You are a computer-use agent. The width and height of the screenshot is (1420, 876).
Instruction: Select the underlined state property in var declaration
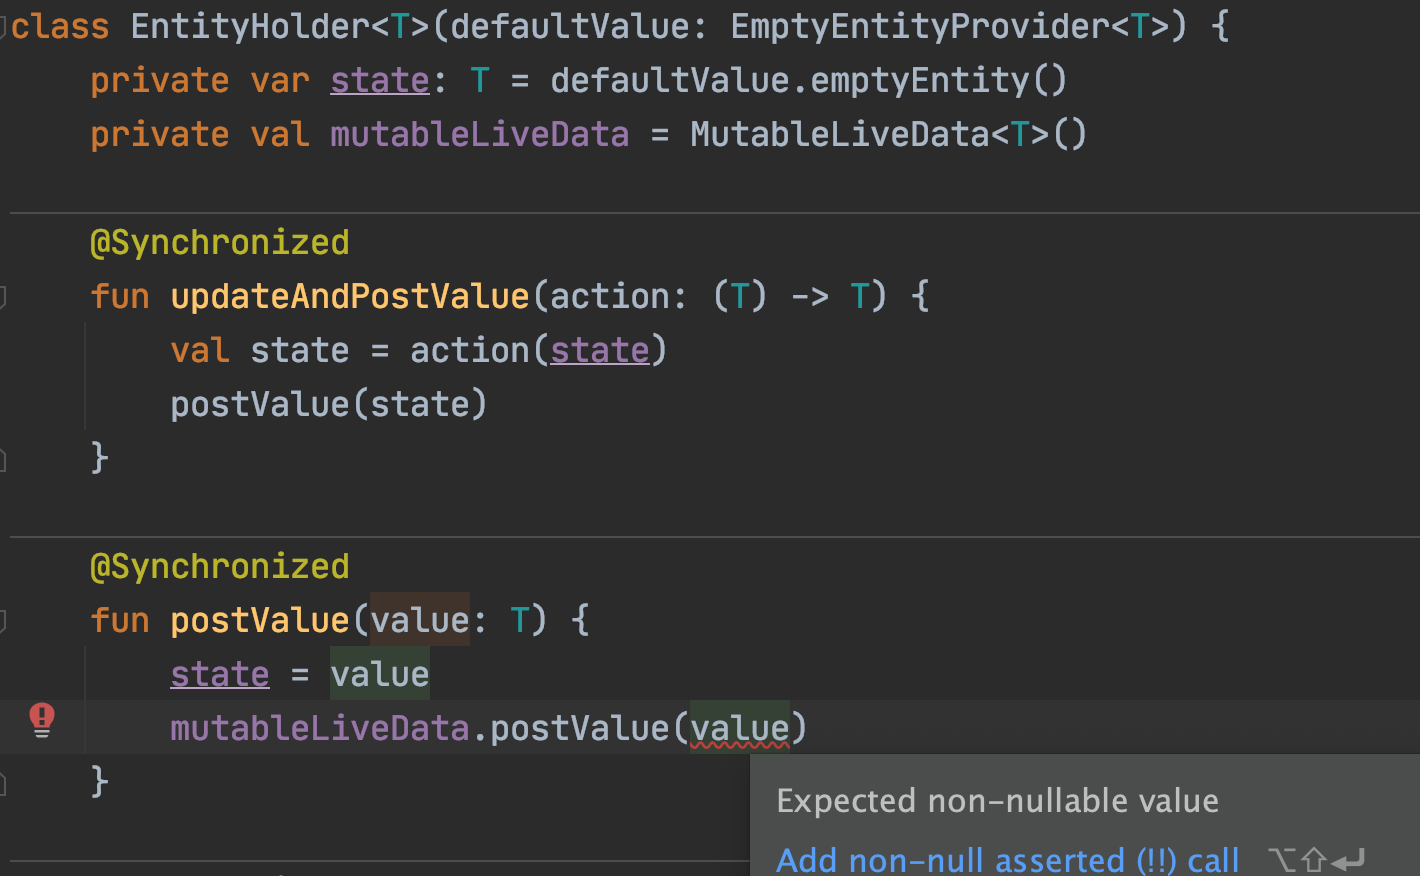click(x=379, y=81)
